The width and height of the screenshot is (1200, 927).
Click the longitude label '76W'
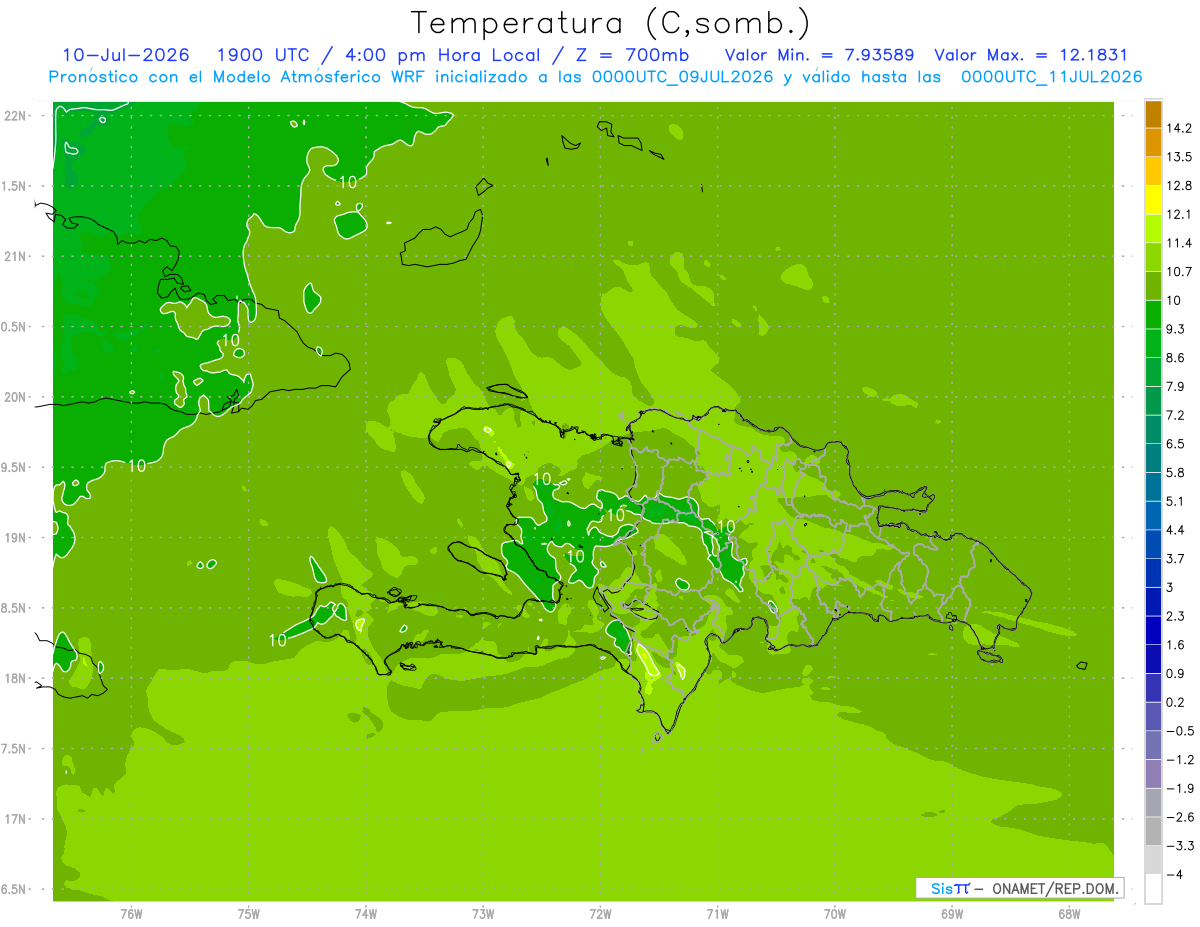pos(131,913)
